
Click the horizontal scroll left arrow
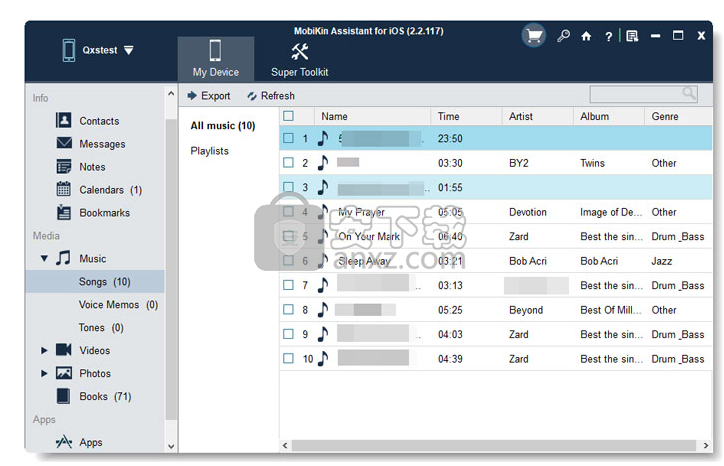(x=285, y=445)
